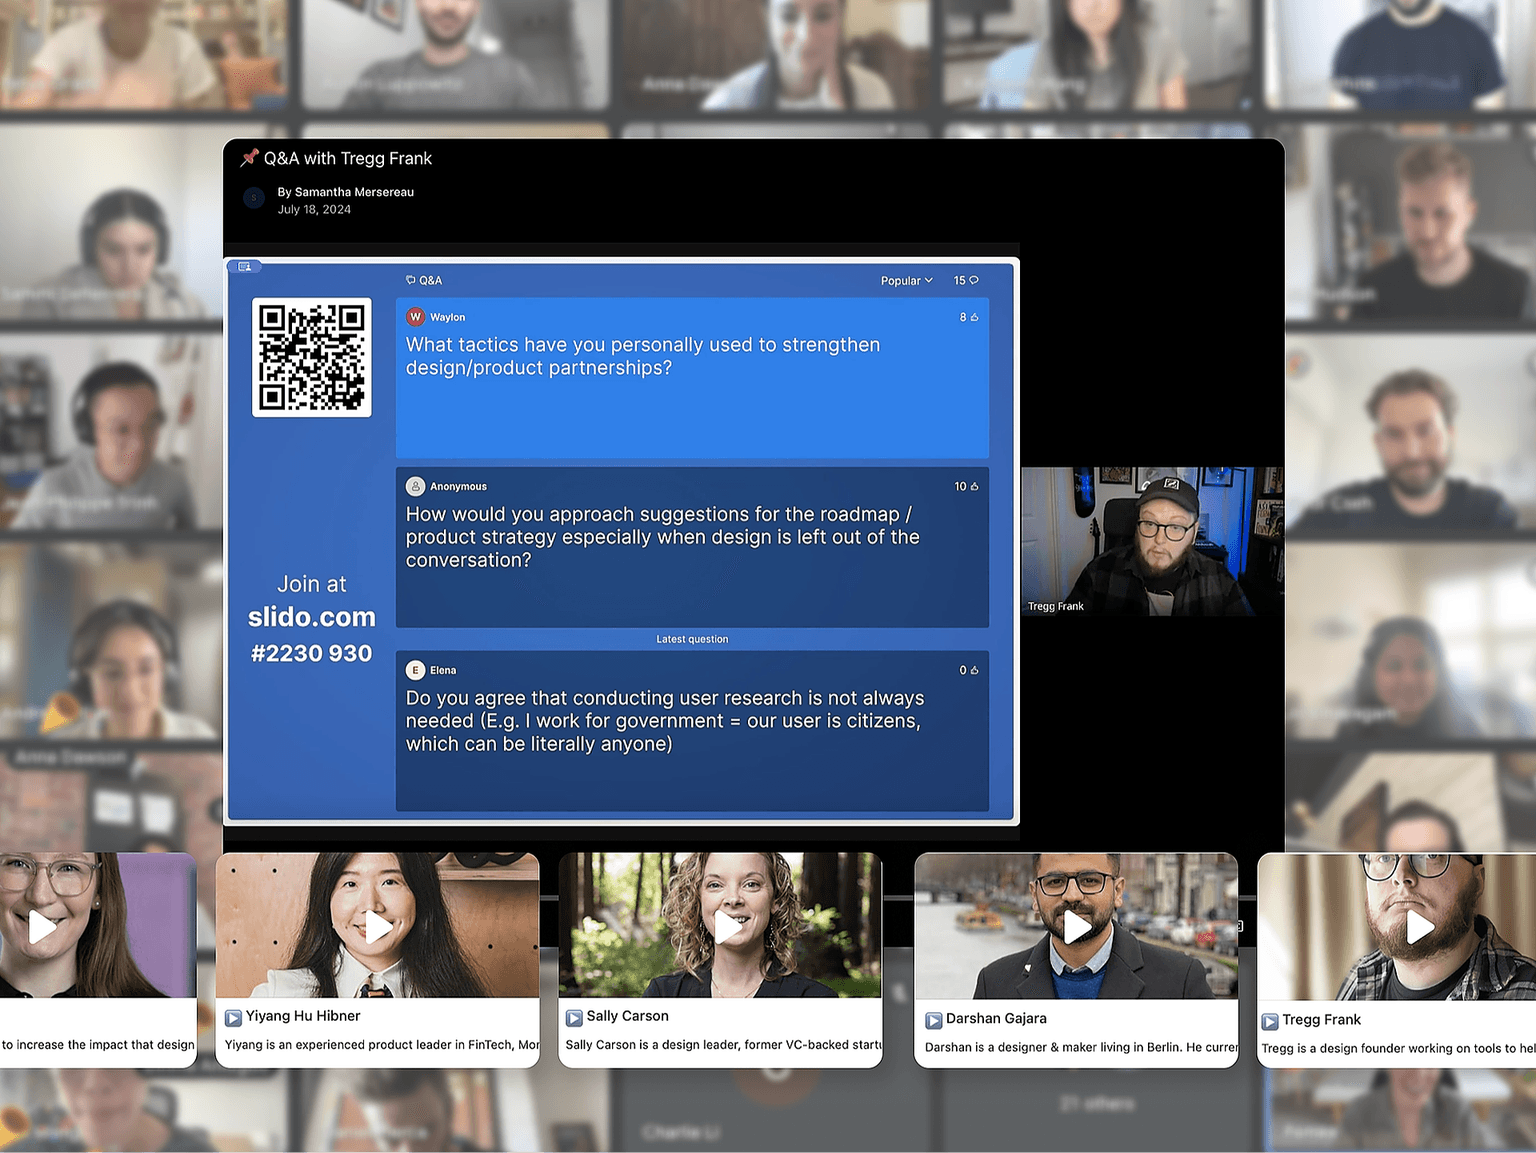The image size is (1536, 1153).
Task: Play the Darshan Gajara video
Action: coord(1077,928)
